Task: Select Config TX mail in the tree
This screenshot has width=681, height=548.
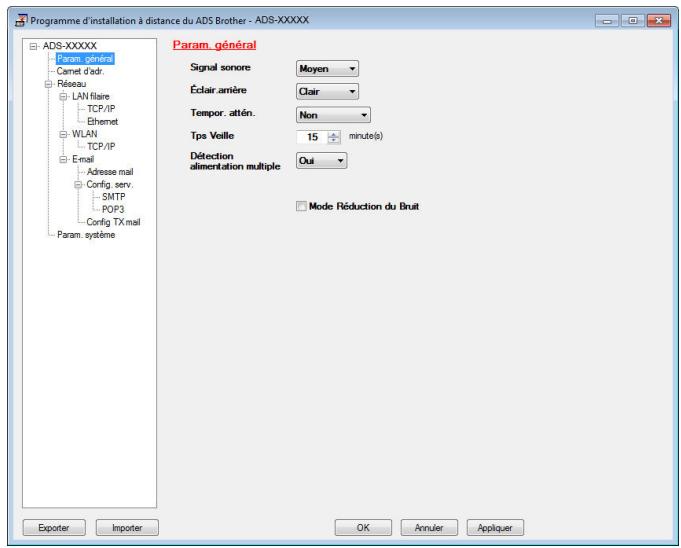Action: coord(113,222)
